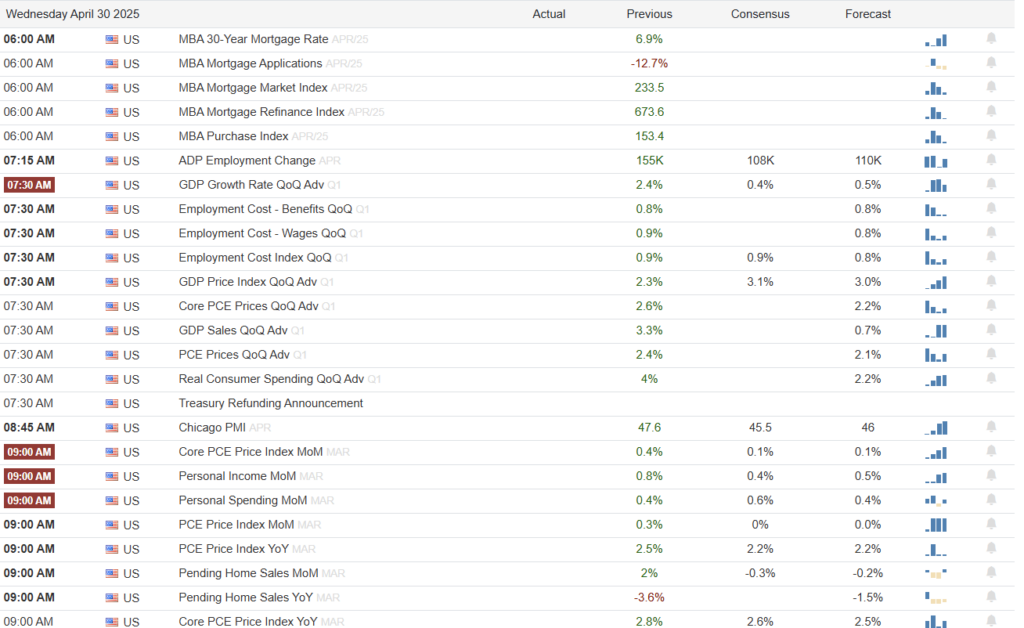Show the chart for GDP Sales QoQ Adv
Image resolution: width=1024 pixels, height=628 pixels.
coord(936,331)
